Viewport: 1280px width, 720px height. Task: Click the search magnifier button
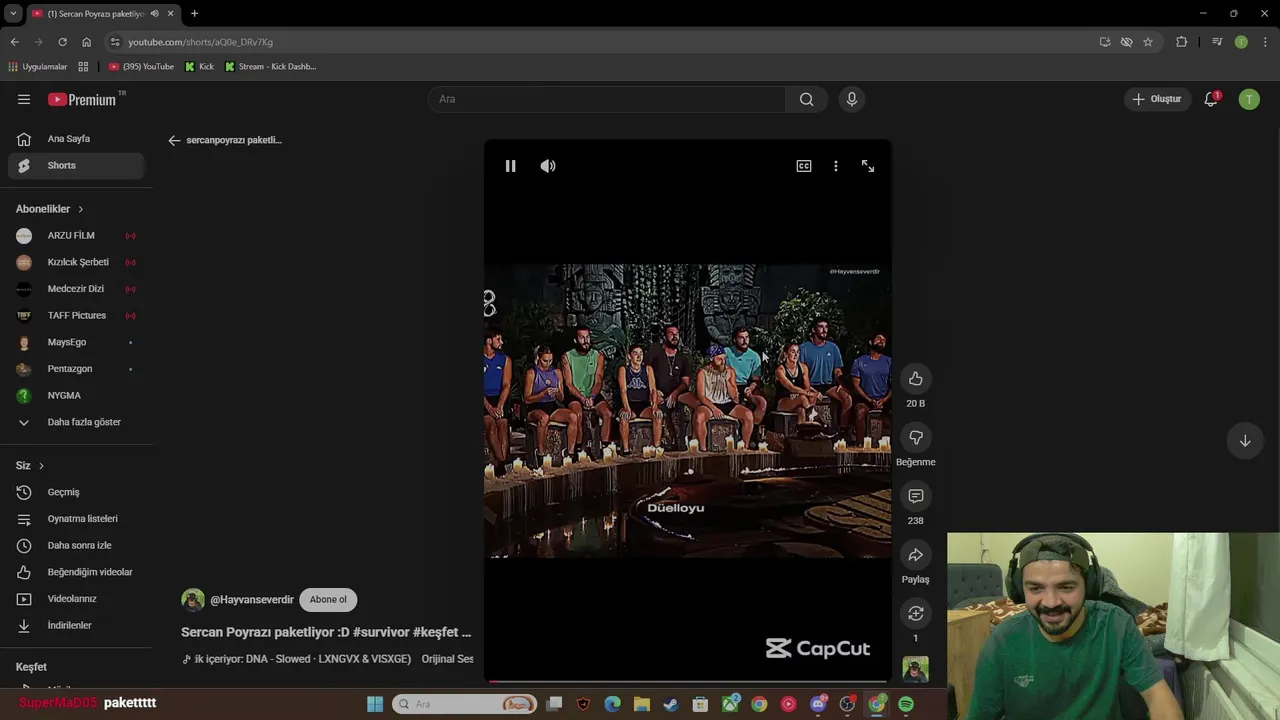click(806, 99)
